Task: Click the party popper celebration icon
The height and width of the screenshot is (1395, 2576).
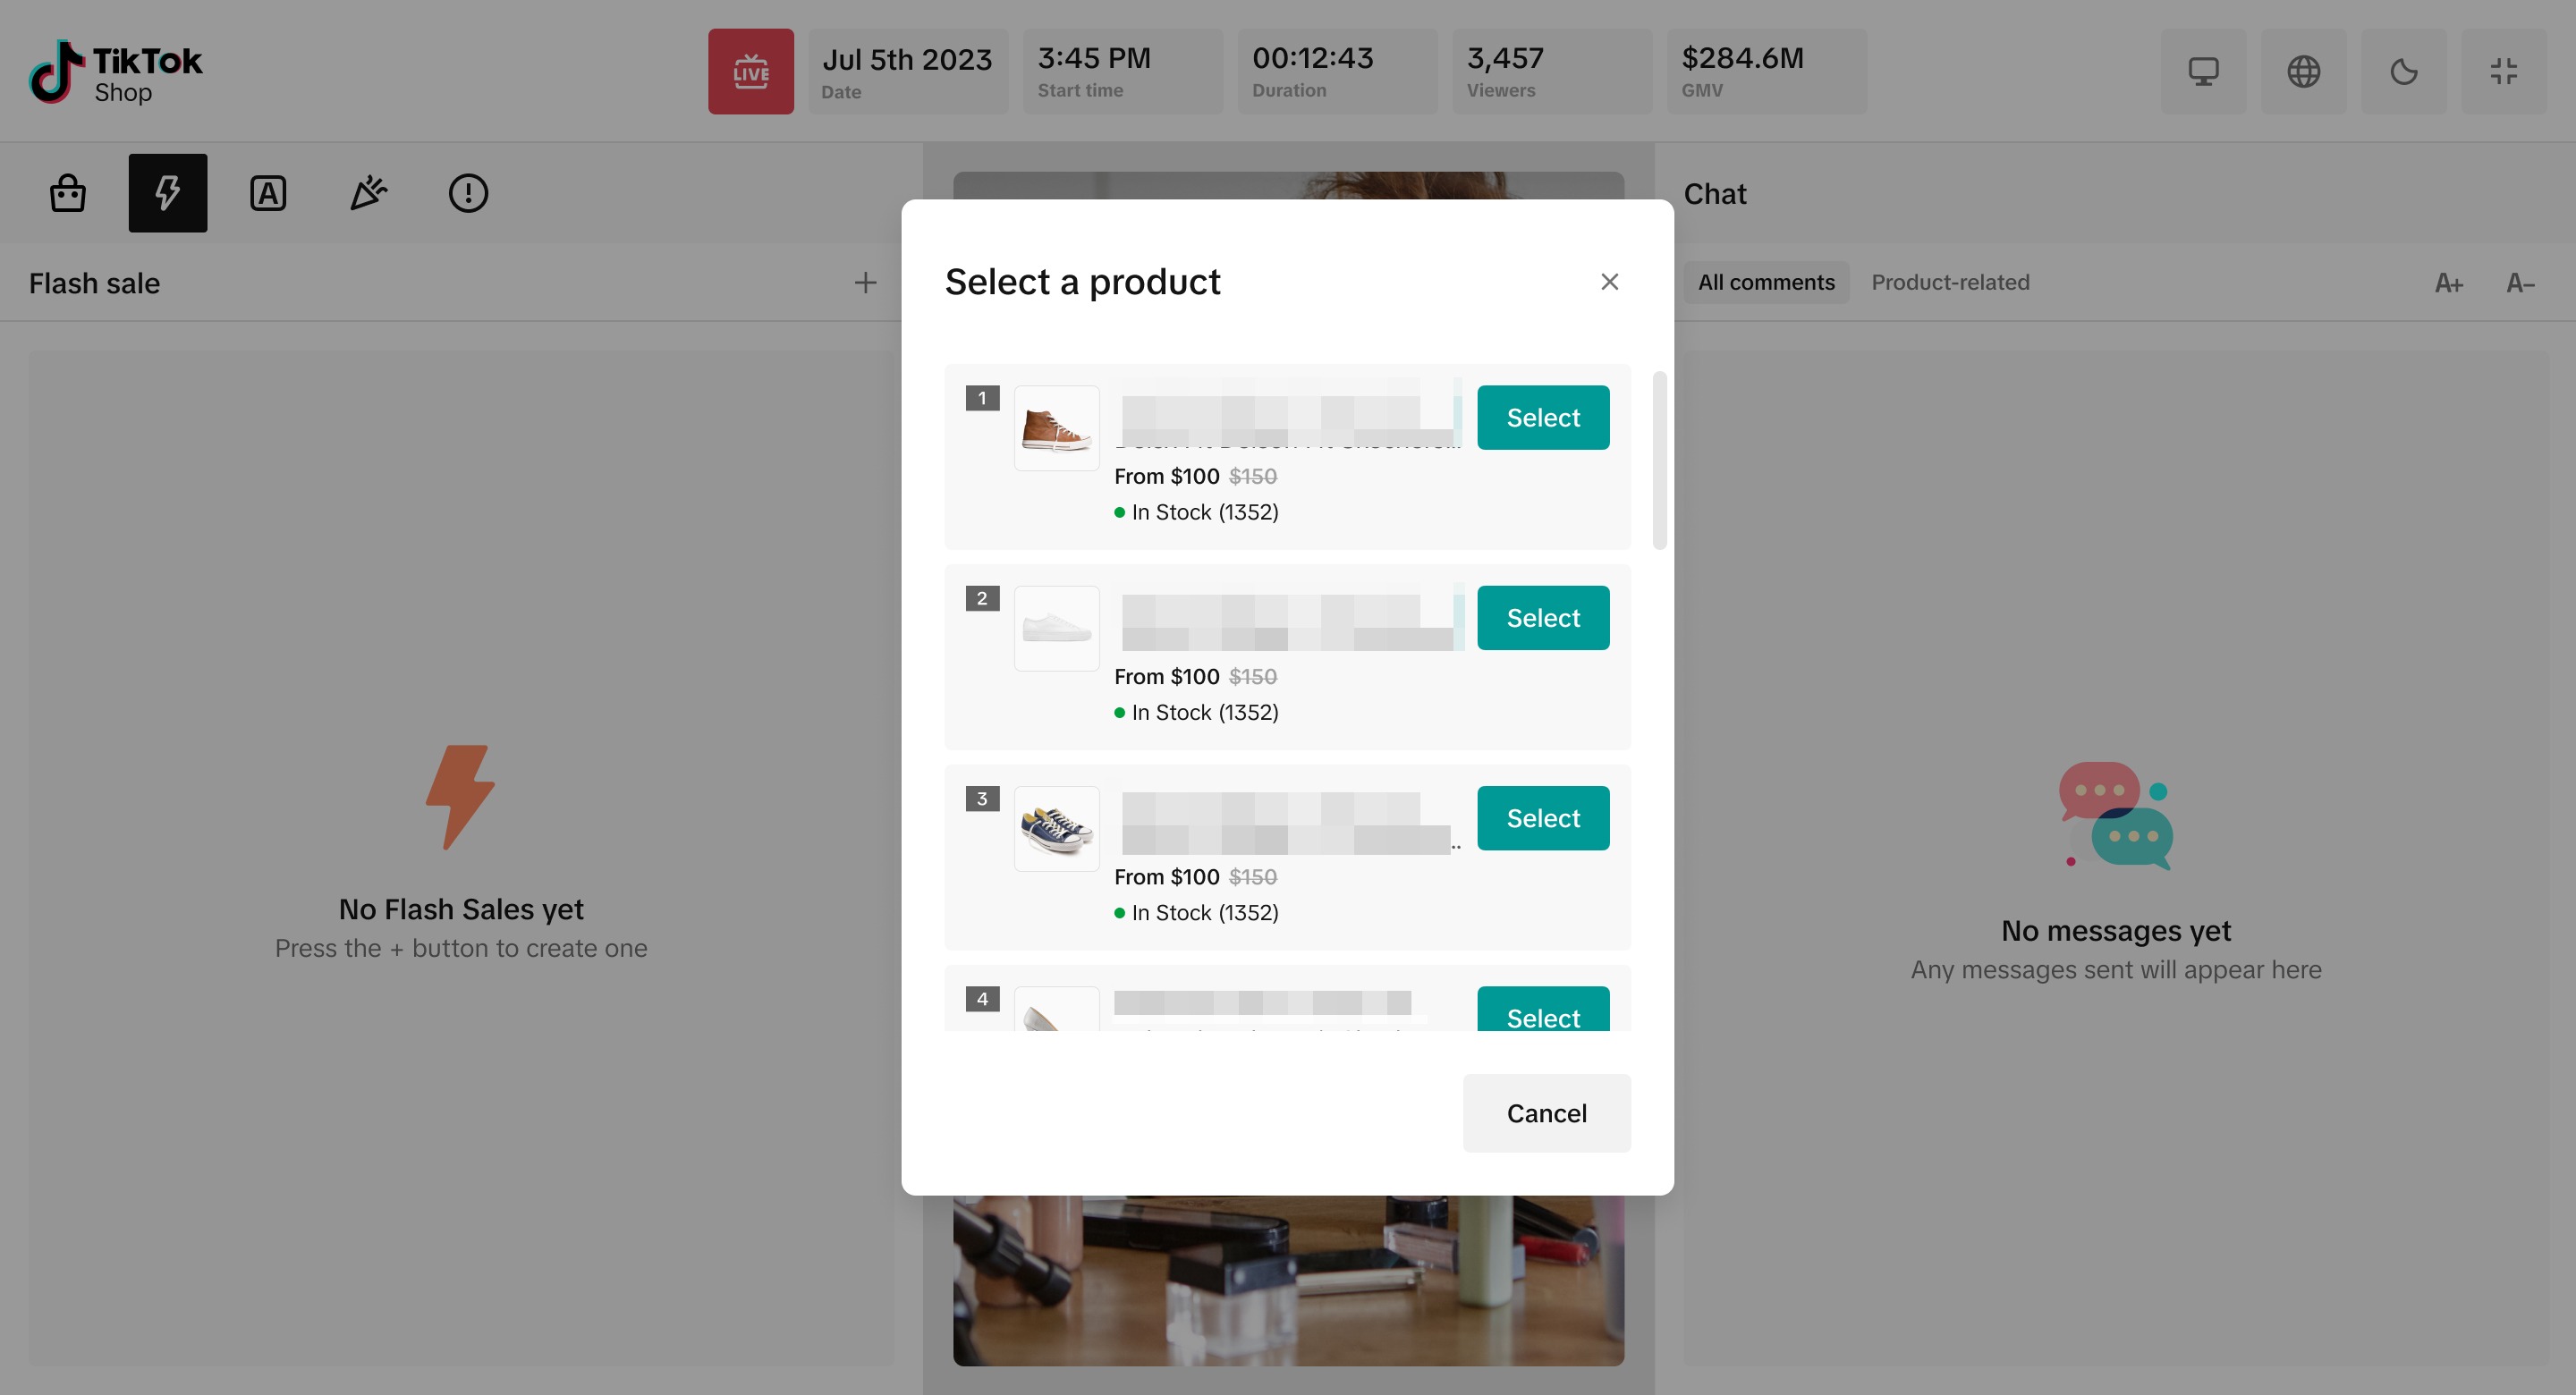Action: (368, 193)
